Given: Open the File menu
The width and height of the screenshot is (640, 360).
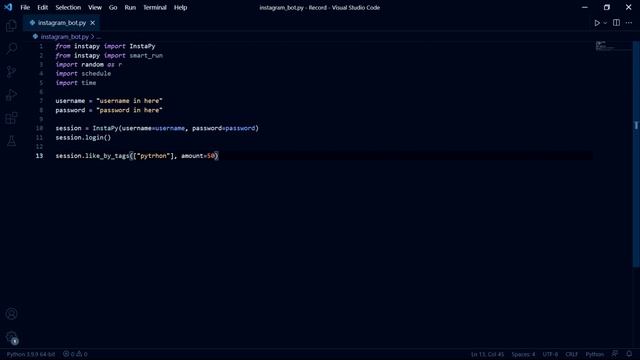Looking at the screenshot, I should [x=25, y=7].
